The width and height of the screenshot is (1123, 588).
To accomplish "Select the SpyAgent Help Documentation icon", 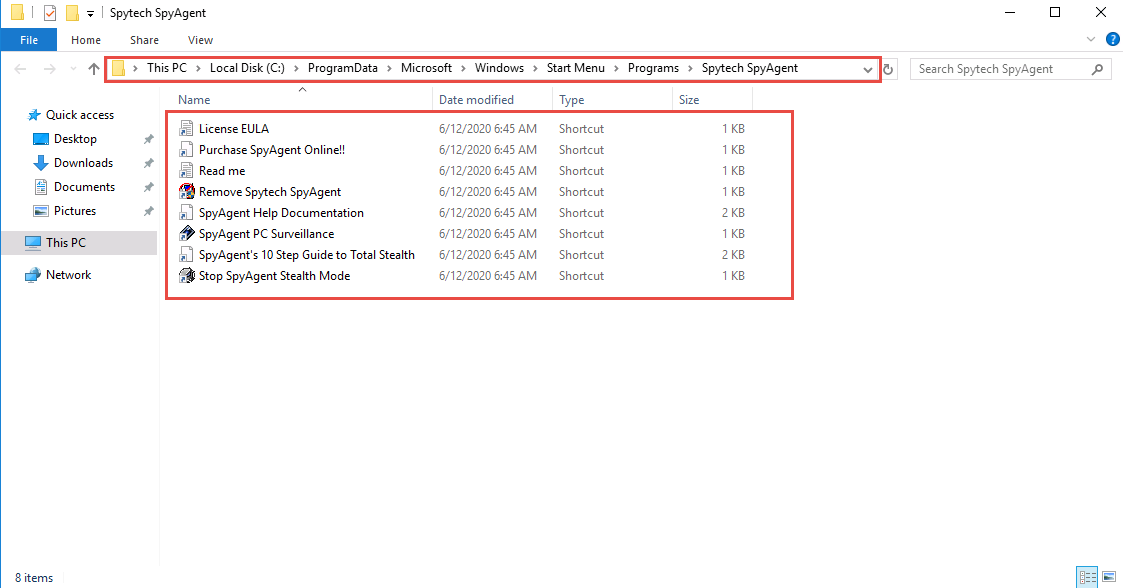I will (x=186, y=213).
